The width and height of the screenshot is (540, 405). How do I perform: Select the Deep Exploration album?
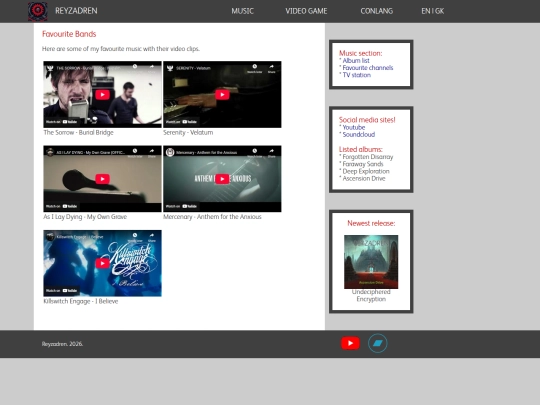(x=366, y=172)
